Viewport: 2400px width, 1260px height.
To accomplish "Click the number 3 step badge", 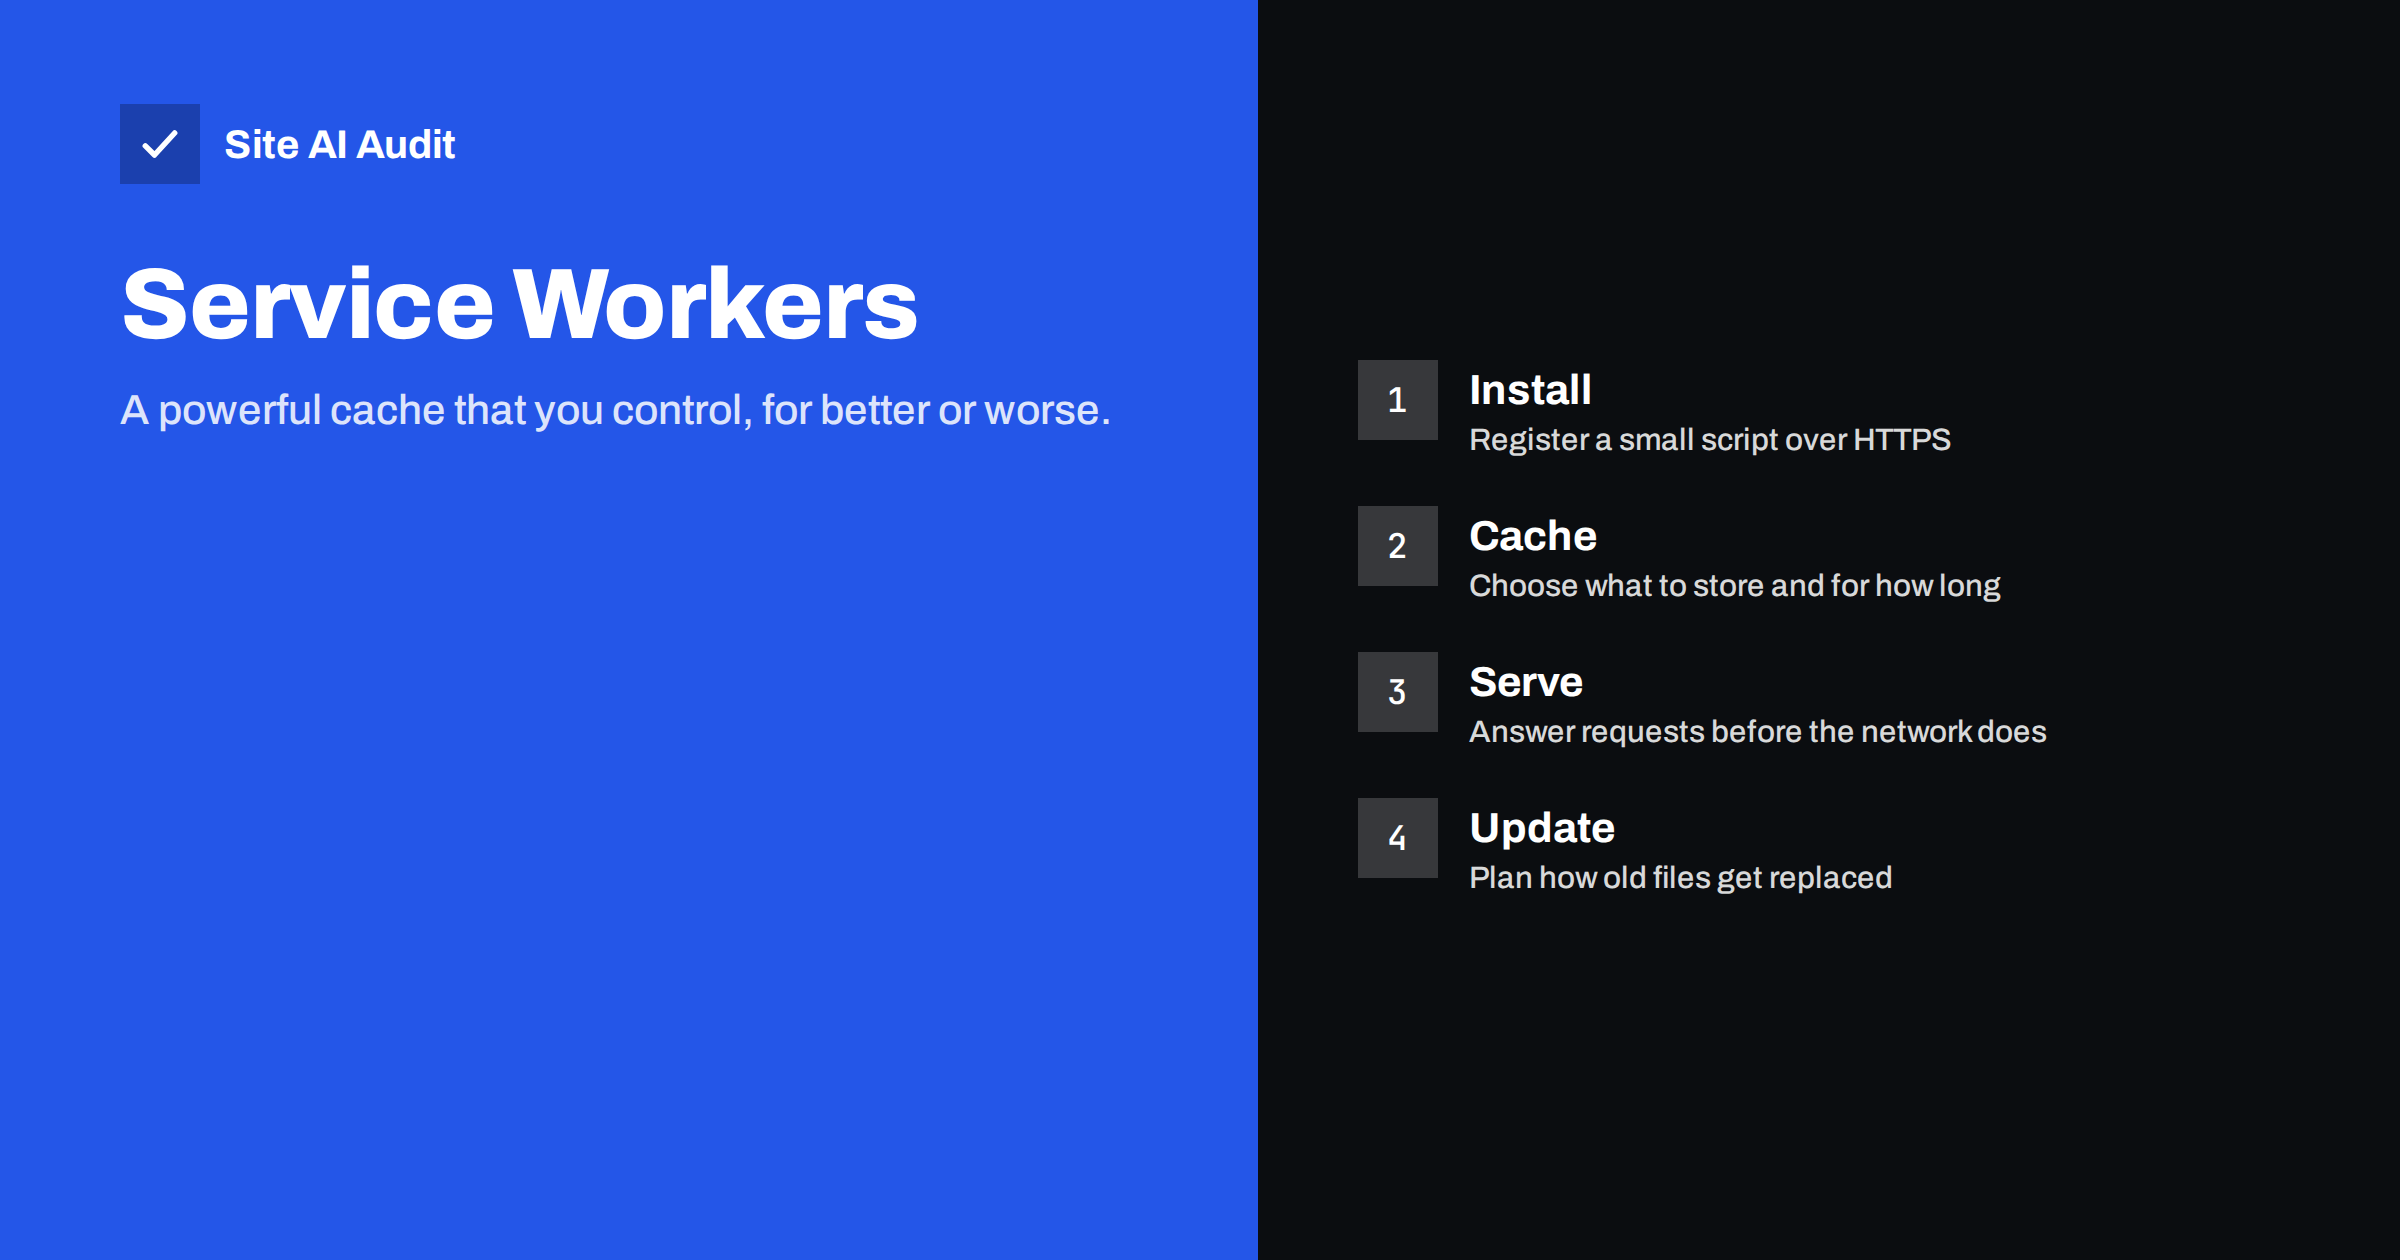I will tap(1398, 692).
